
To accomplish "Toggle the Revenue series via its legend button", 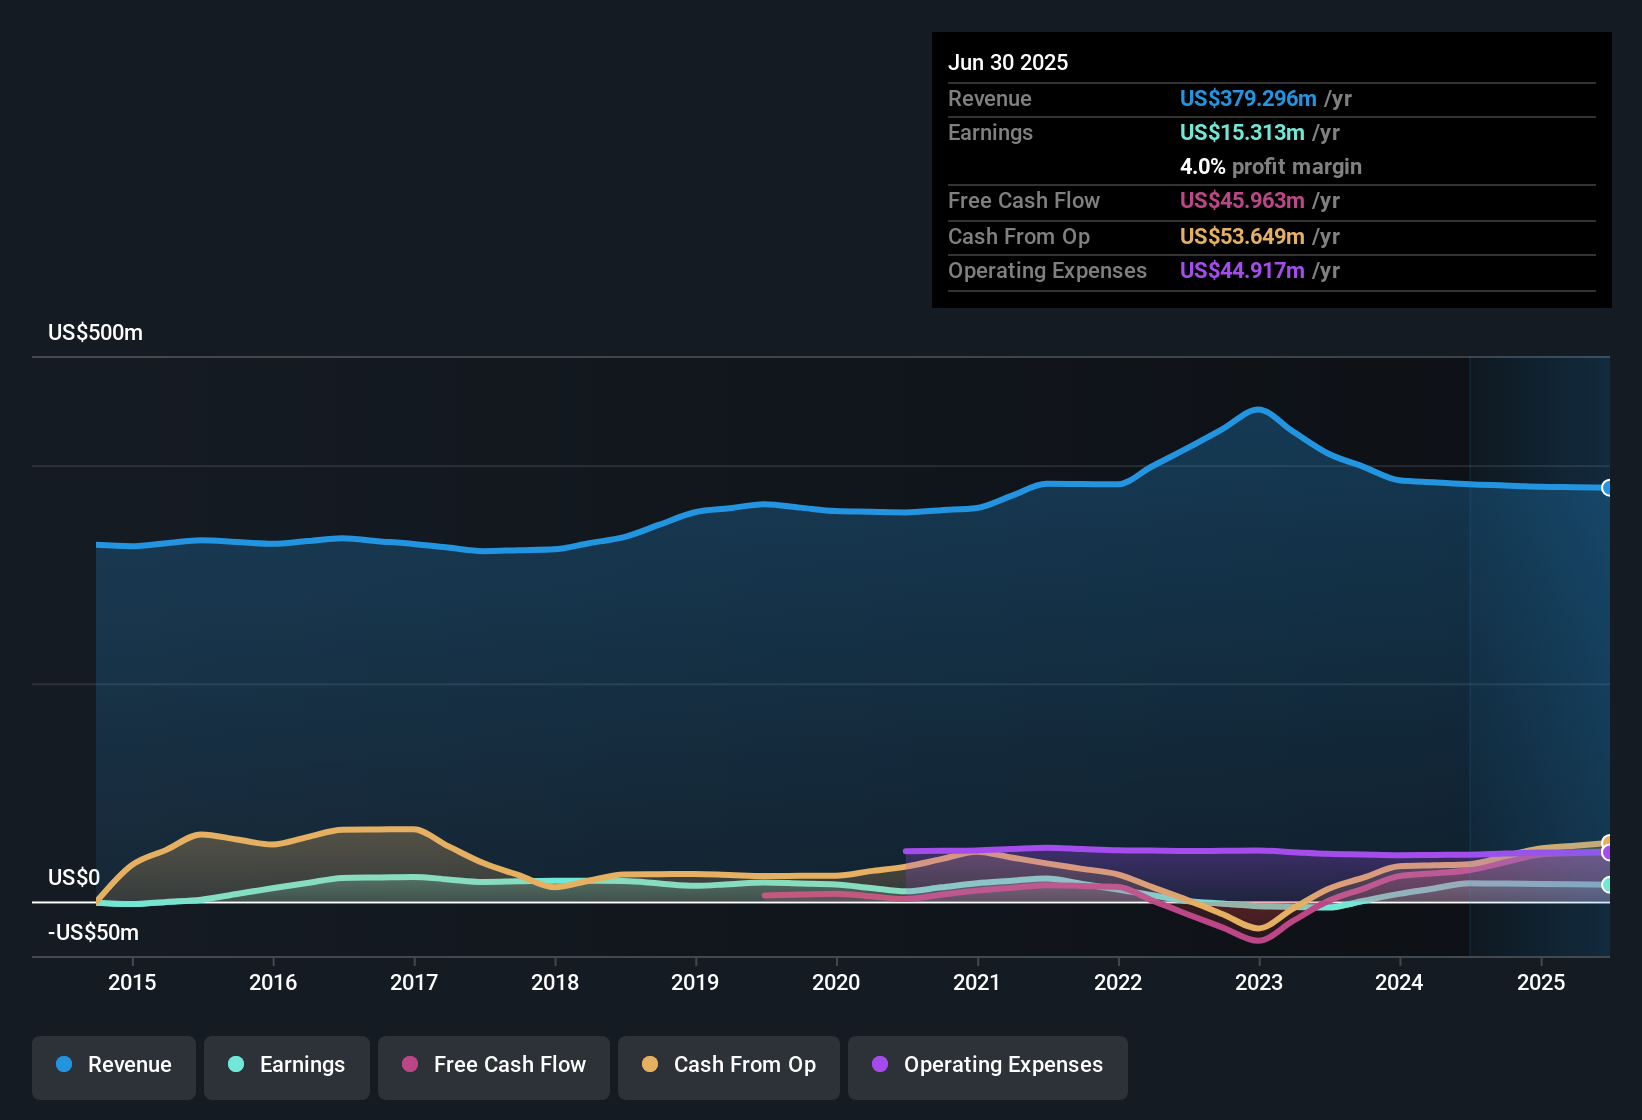I will [x=113, y=1066].
